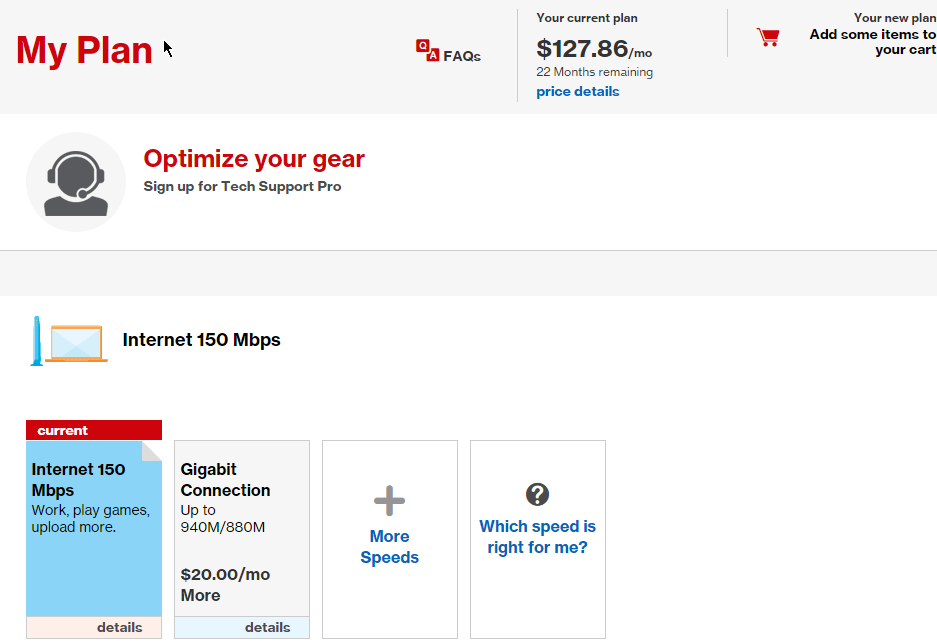Screen dimensions: 937x644
Task: Expand the More Speeds options
Action: [x=390, y=539]
